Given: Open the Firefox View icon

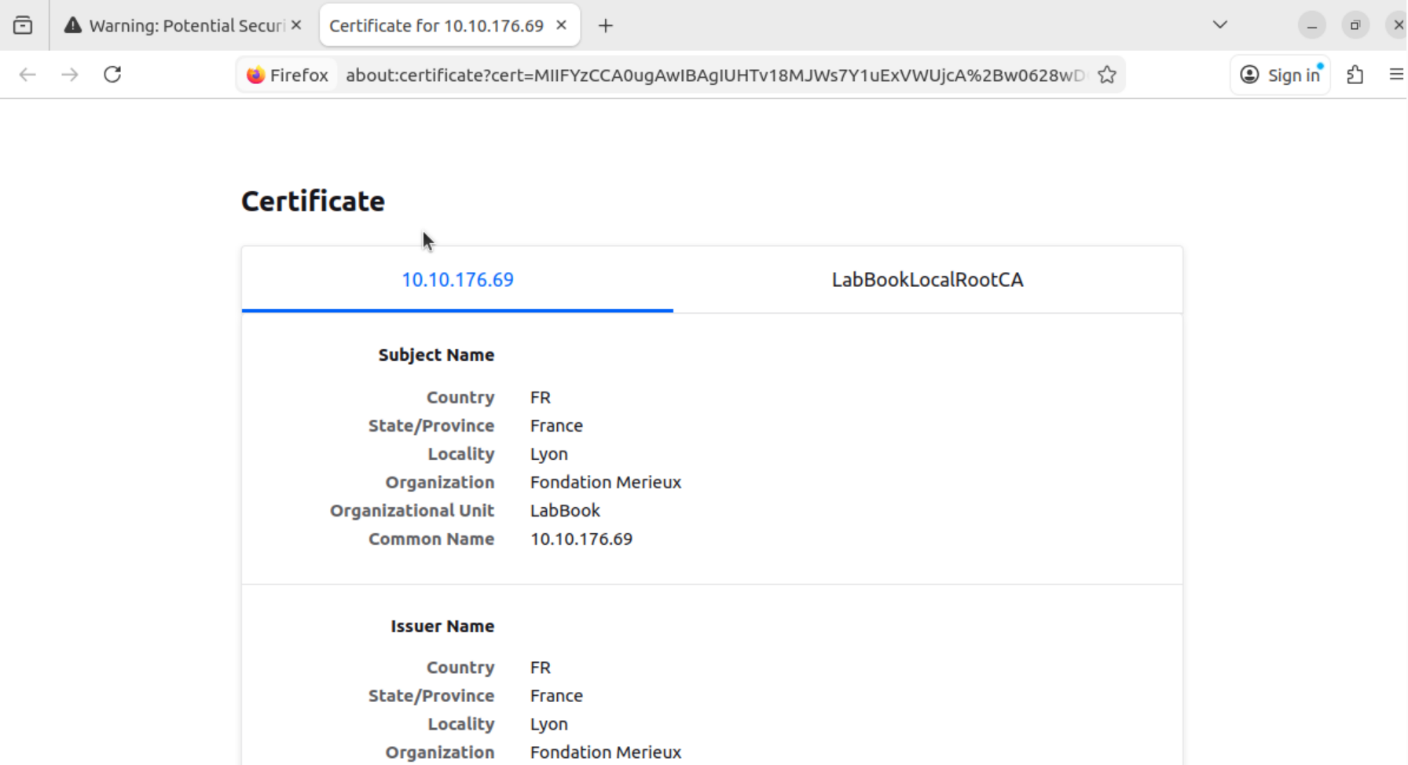Looking at the screenshot, I should click(x=23, y=25).
